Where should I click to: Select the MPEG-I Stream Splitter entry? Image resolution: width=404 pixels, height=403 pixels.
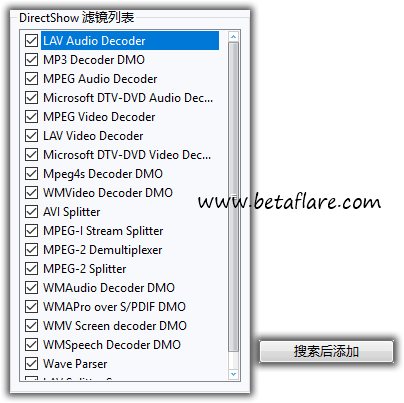tap(103, 231)
